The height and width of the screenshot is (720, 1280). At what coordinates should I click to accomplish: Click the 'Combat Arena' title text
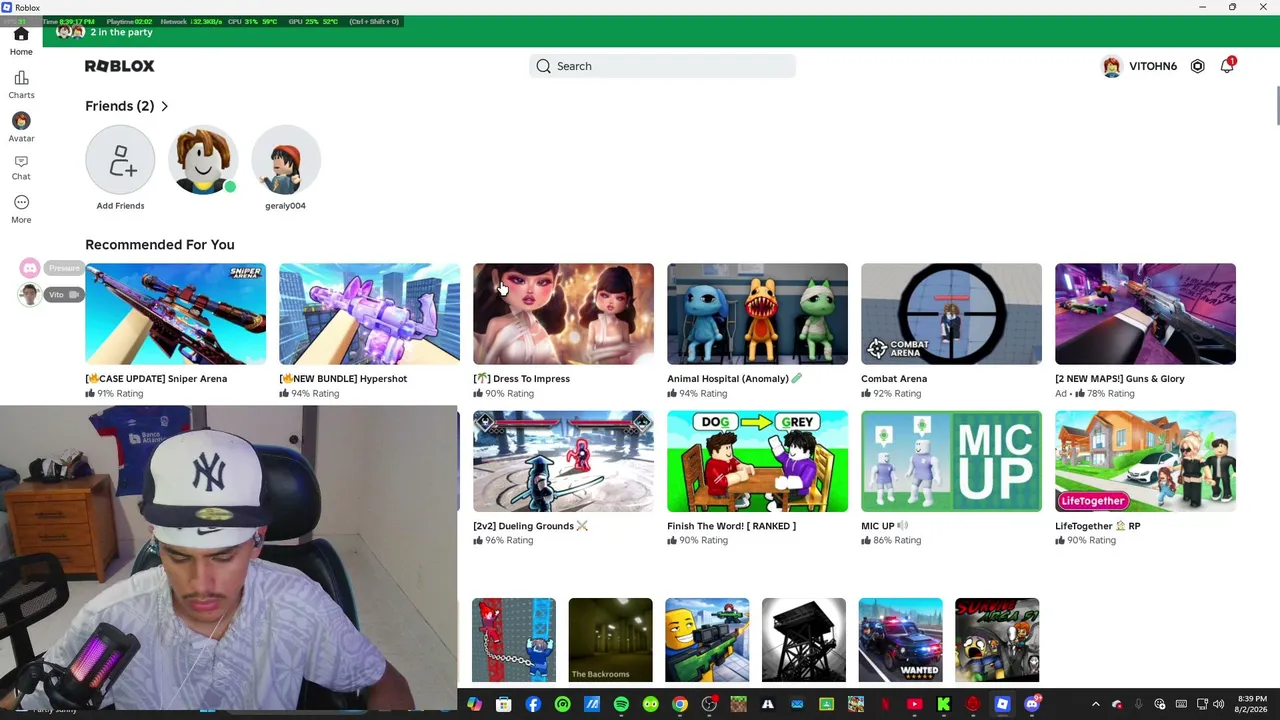click(894, 379)
